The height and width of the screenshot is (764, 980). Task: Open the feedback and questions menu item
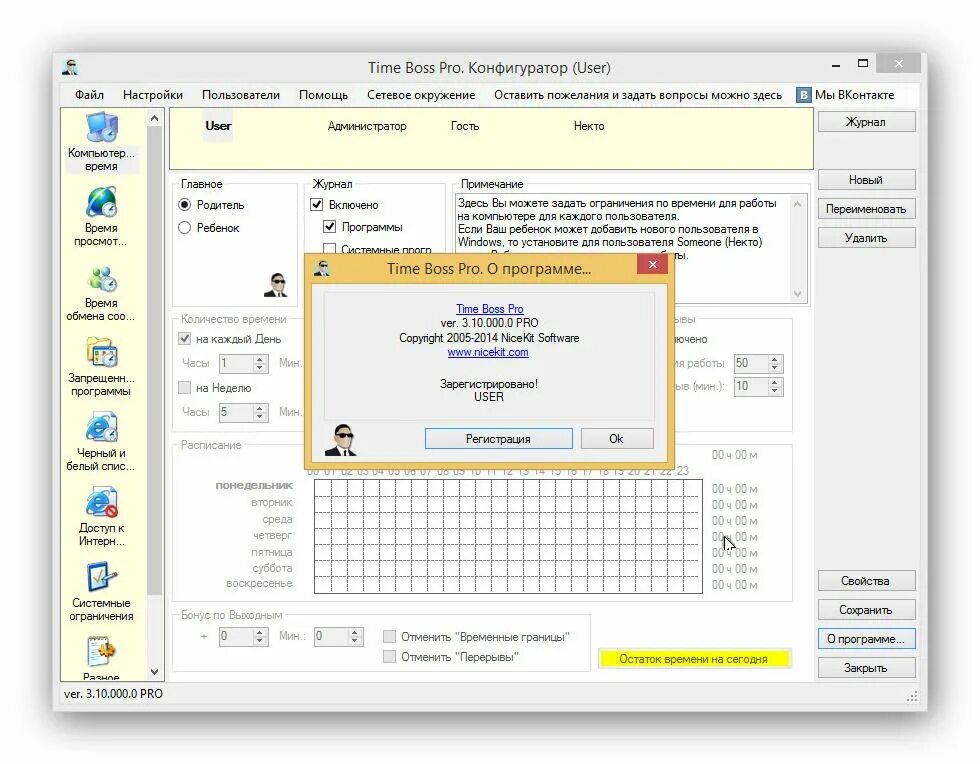[638, 95]
